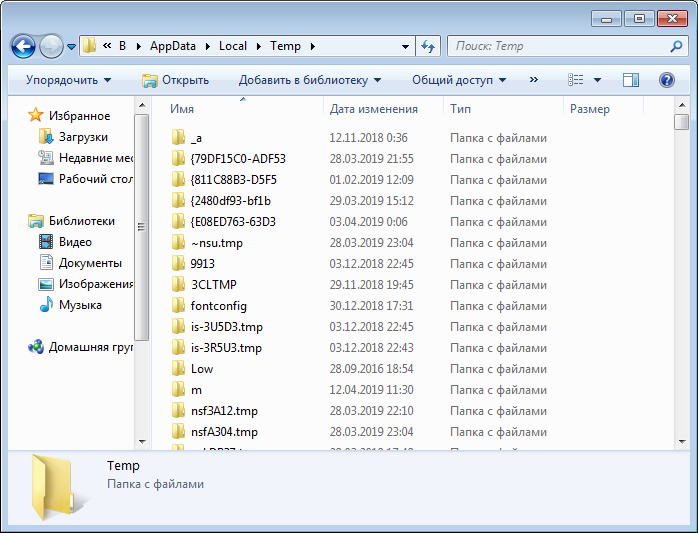Click the search magnifier icon
Image resolution: width=698 pixels, height=533 pixels.
pyautogui.click(x=676, y=46)
